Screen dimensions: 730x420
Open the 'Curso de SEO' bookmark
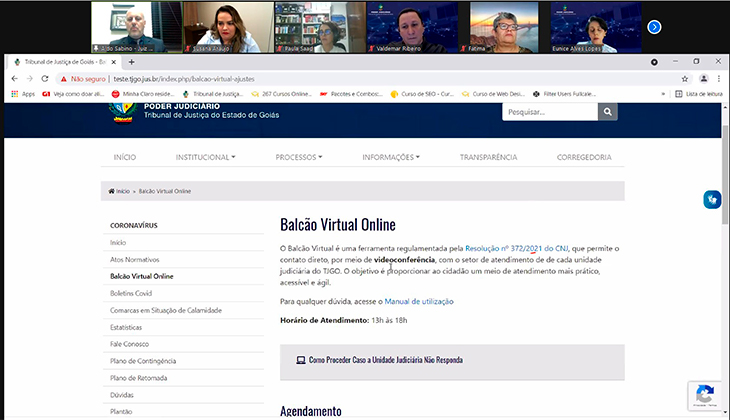pos(422,94)
